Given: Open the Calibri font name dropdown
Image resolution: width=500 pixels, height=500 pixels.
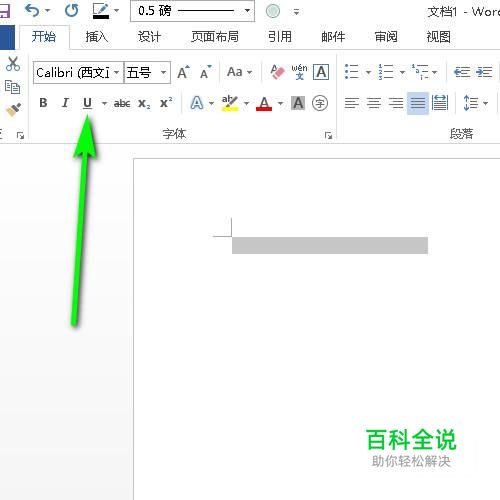Looking at the screenshot, I should click(x=116, y=72).
